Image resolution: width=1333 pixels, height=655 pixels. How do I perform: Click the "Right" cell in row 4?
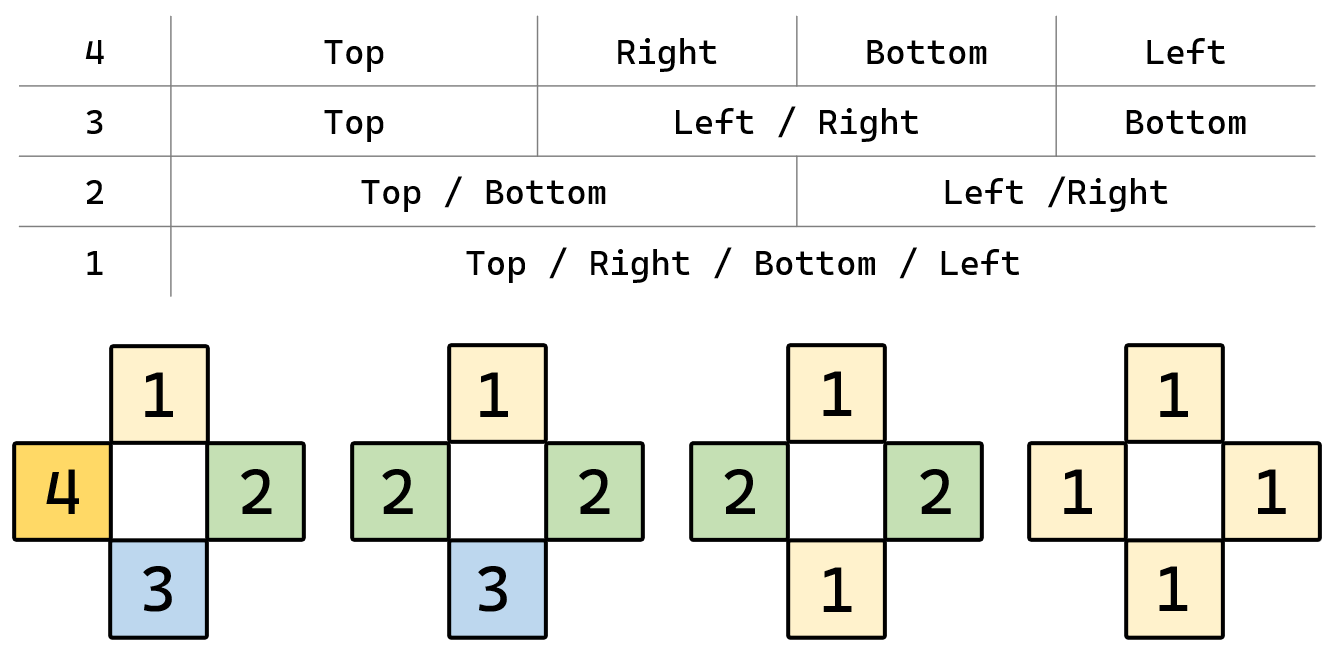tap(666, 52)
